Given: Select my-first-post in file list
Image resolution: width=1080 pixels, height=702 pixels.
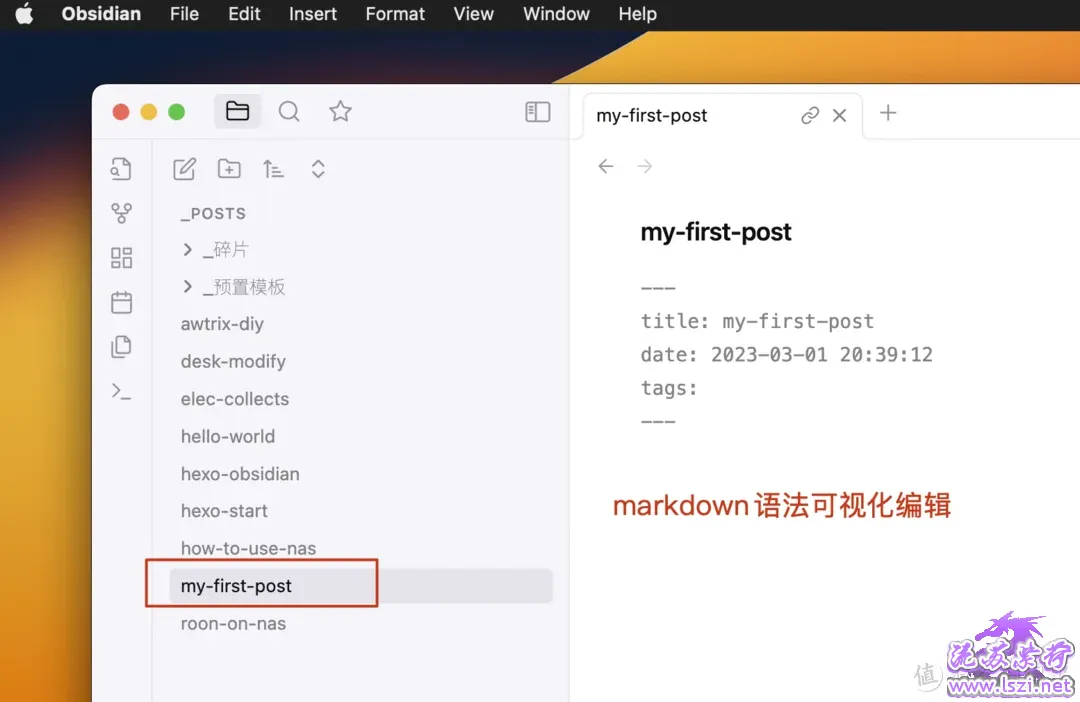Looking at the screenshot, I should pyautogui.click(x=361, y=586).
